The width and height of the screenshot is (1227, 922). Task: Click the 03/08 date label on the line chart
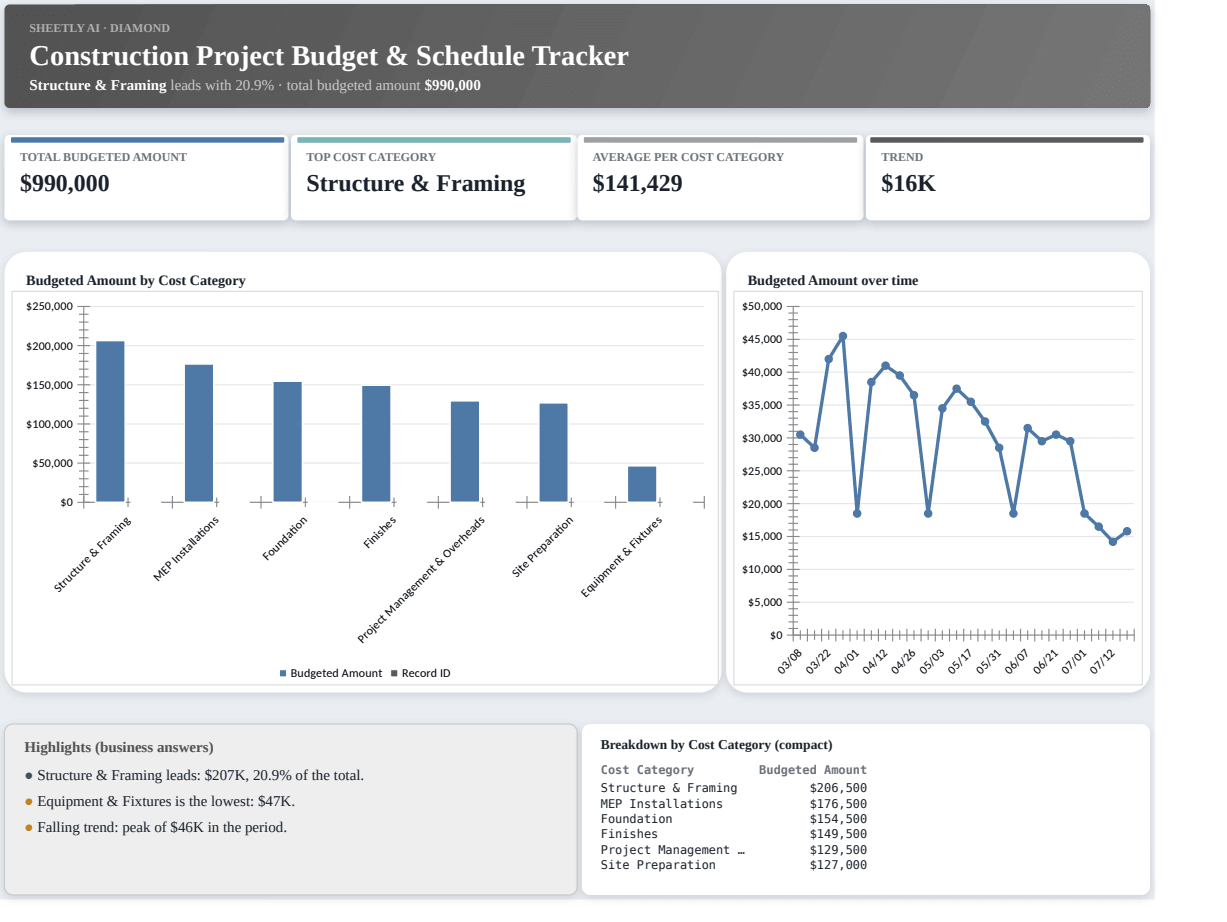tap(790, 662)
